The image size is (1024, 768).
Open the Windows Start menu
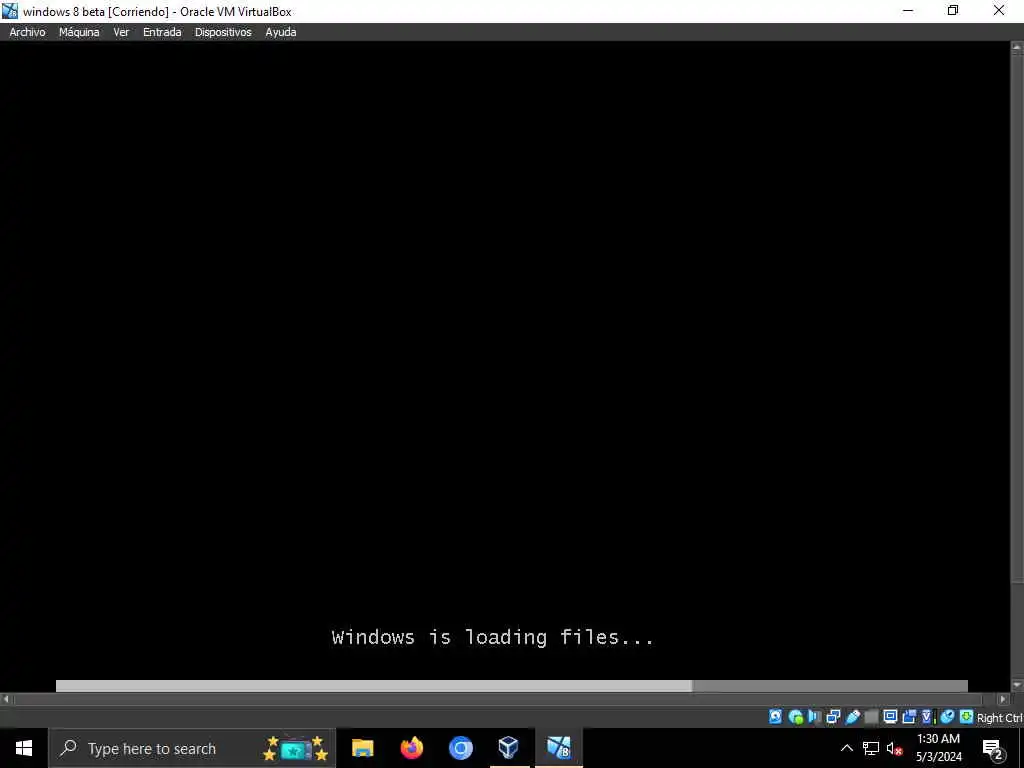24,748
